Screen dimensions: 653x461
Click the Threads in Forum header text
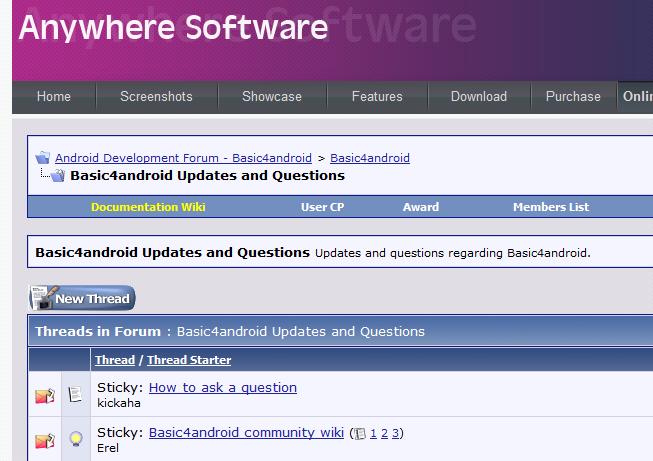[98, 331]
